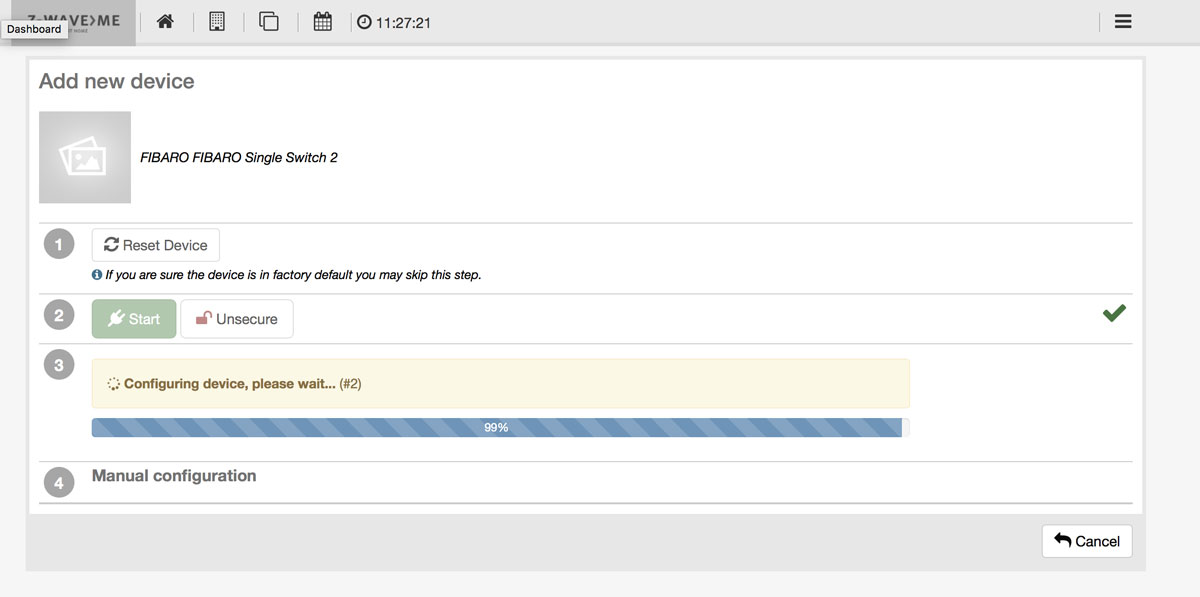1200x597 pixels.
Task: Open the events calendar icon
Action: (x=322, y=21)
